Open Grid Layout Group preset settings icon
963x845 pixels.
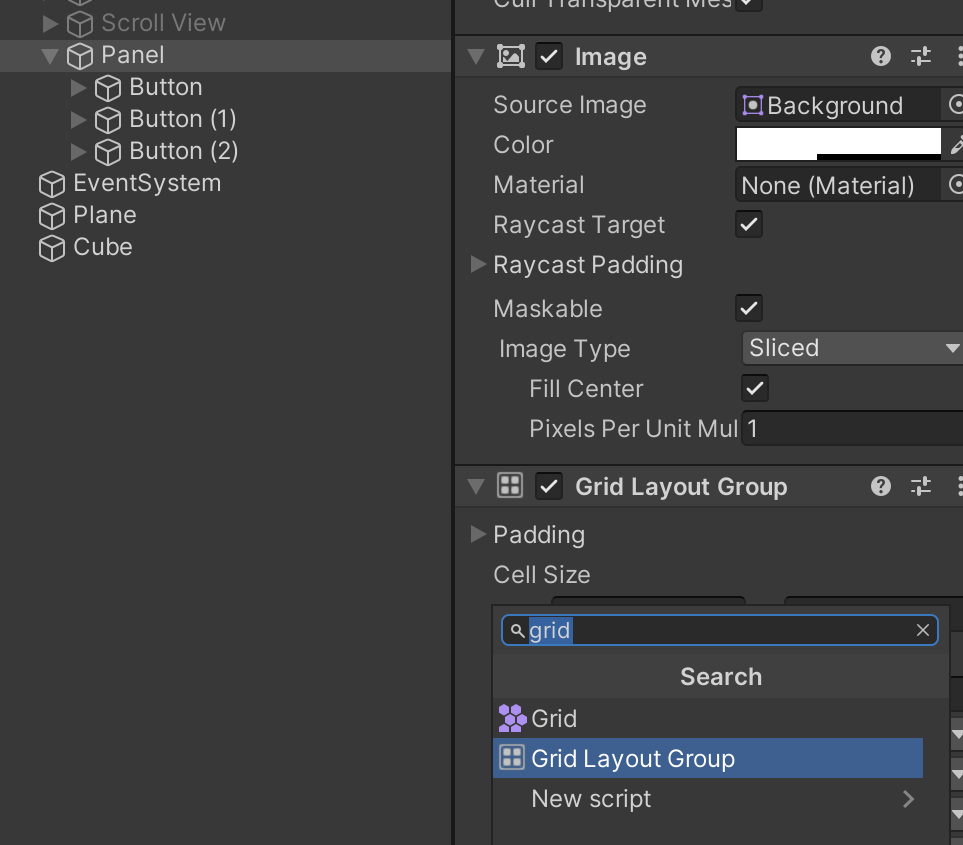click(x=921, y=487)
